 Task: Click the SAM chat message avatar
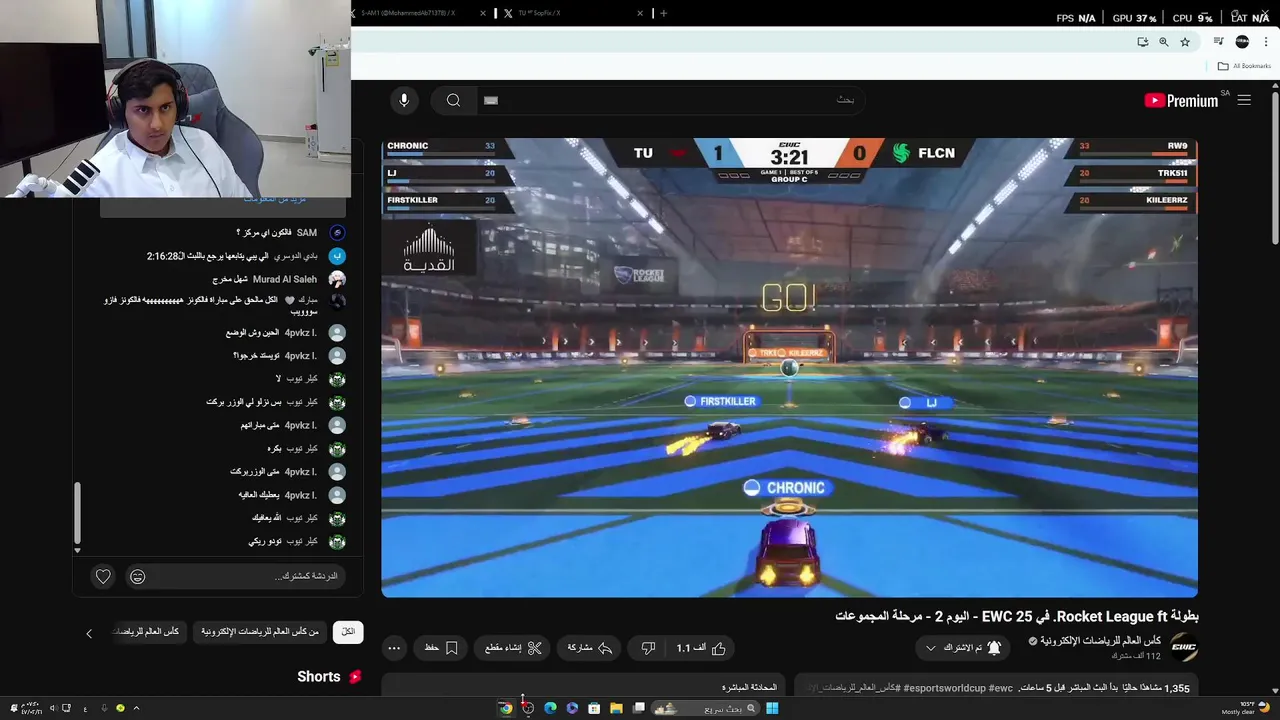tap(337, 233)
